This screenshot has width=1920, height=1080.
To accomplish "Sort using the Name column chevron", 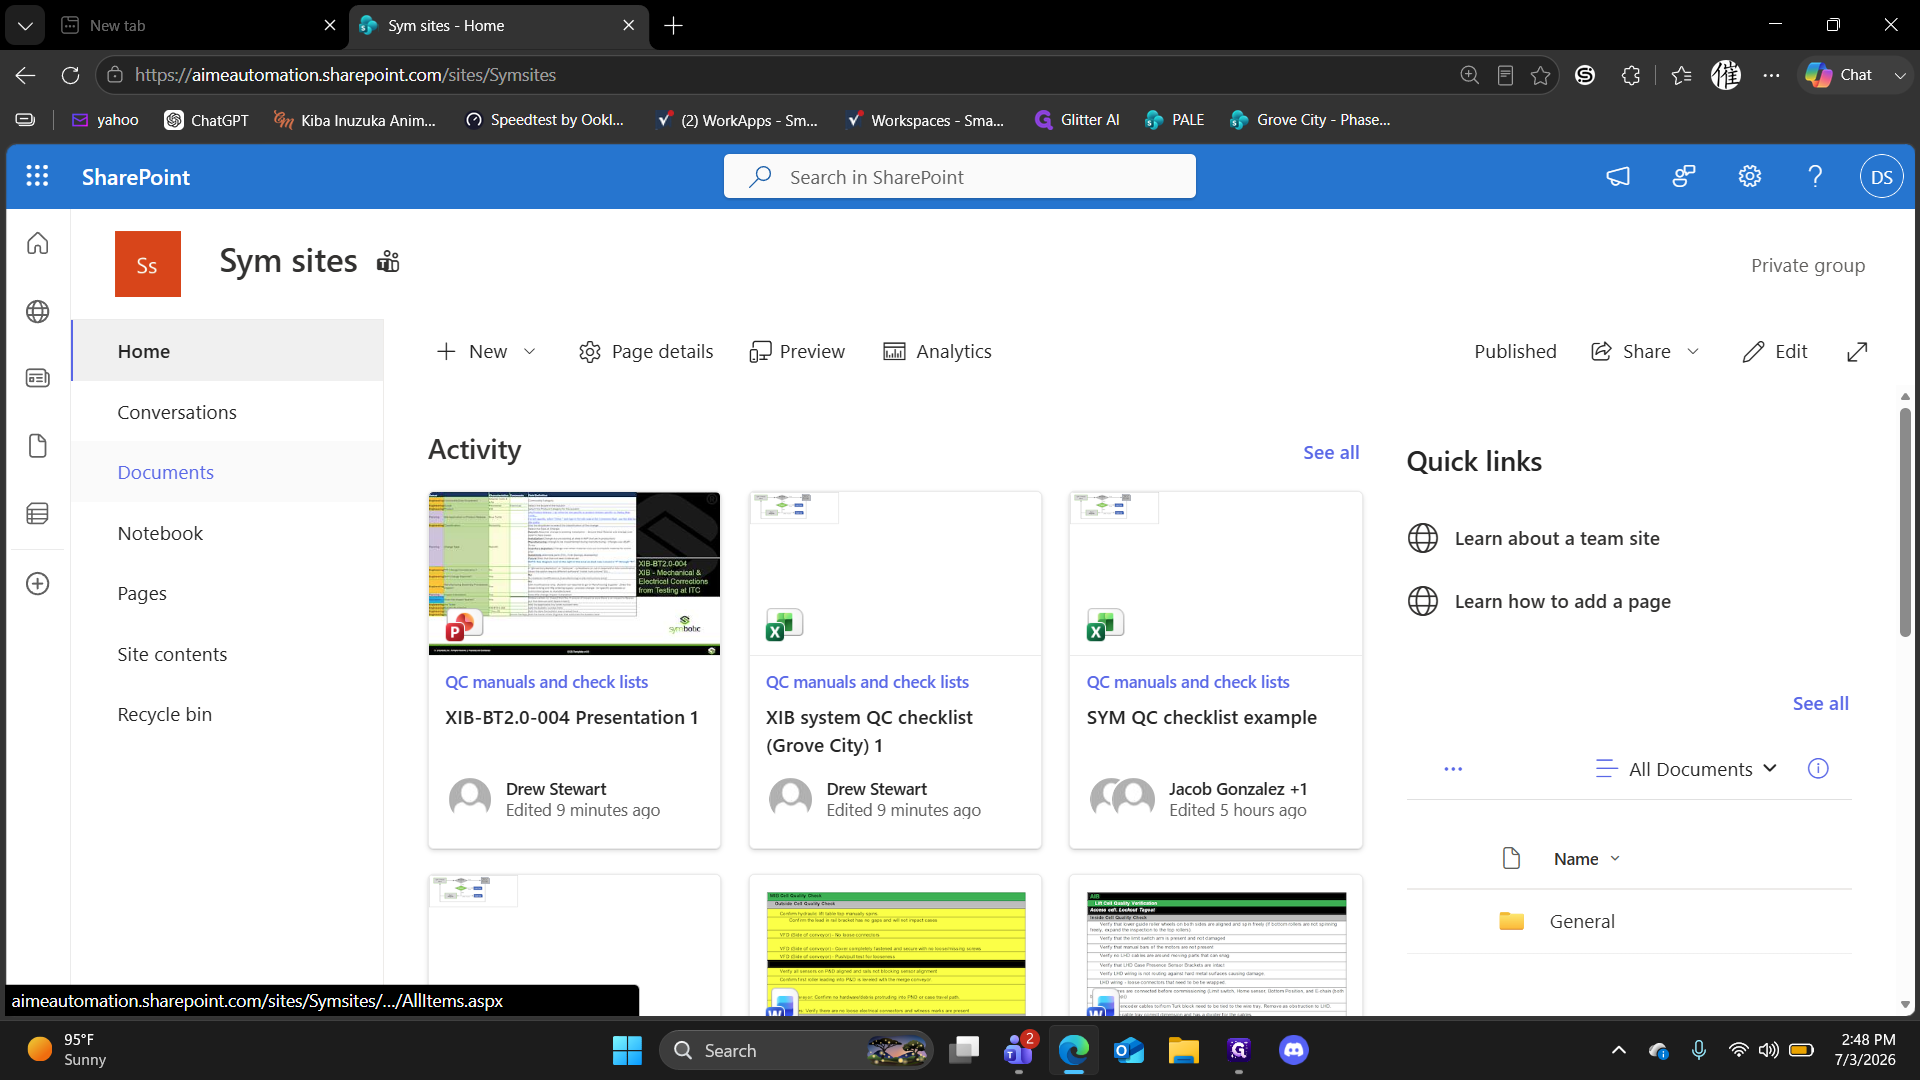I will (1615, 859).
